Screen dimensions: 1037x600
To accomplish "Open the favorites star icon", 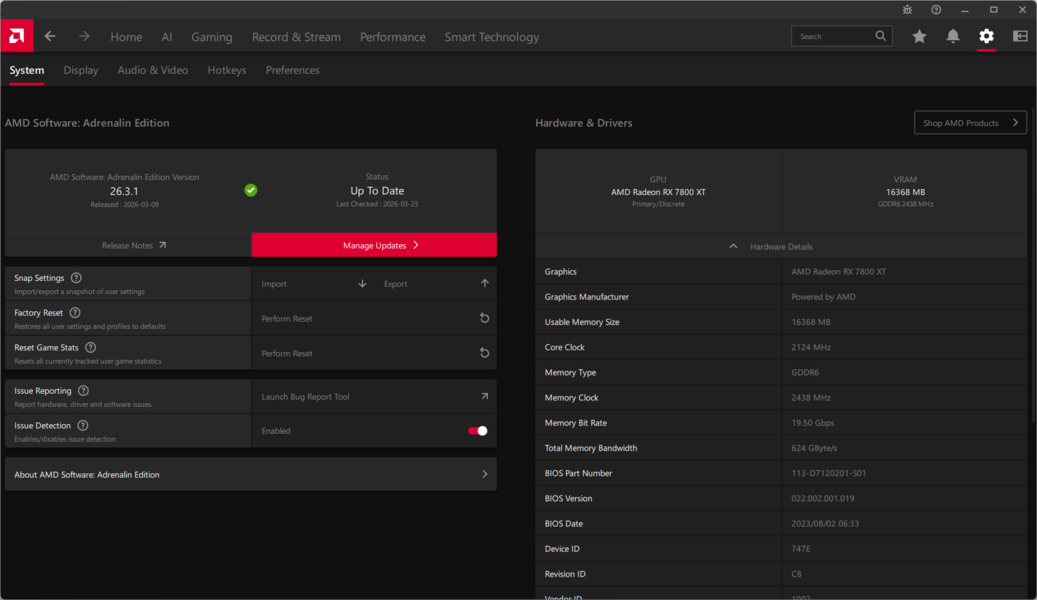I will tap(919, 37).
